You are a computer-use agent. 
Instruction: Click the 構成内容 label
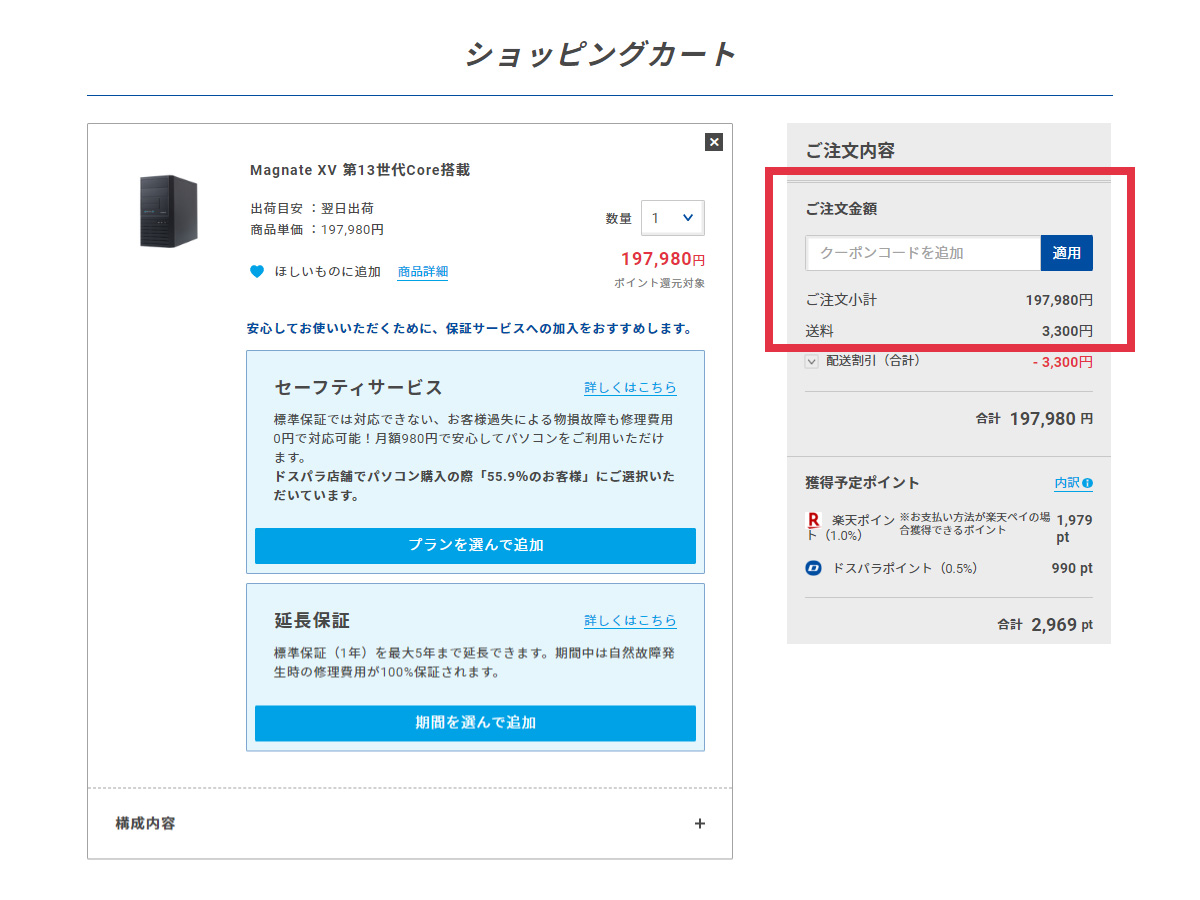click(146, 824)
